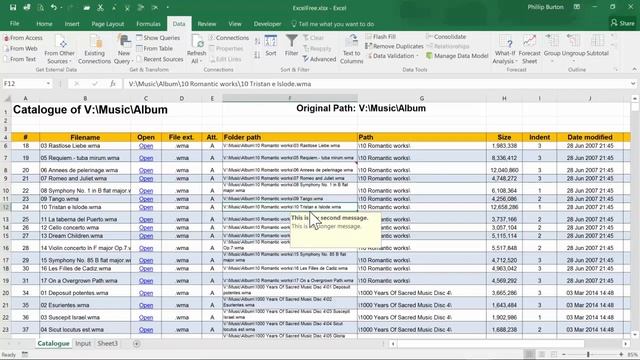The height and width of the screenshot is (360, 640).
Task: Click Advanced filter option
Action: tap(319, 59)
